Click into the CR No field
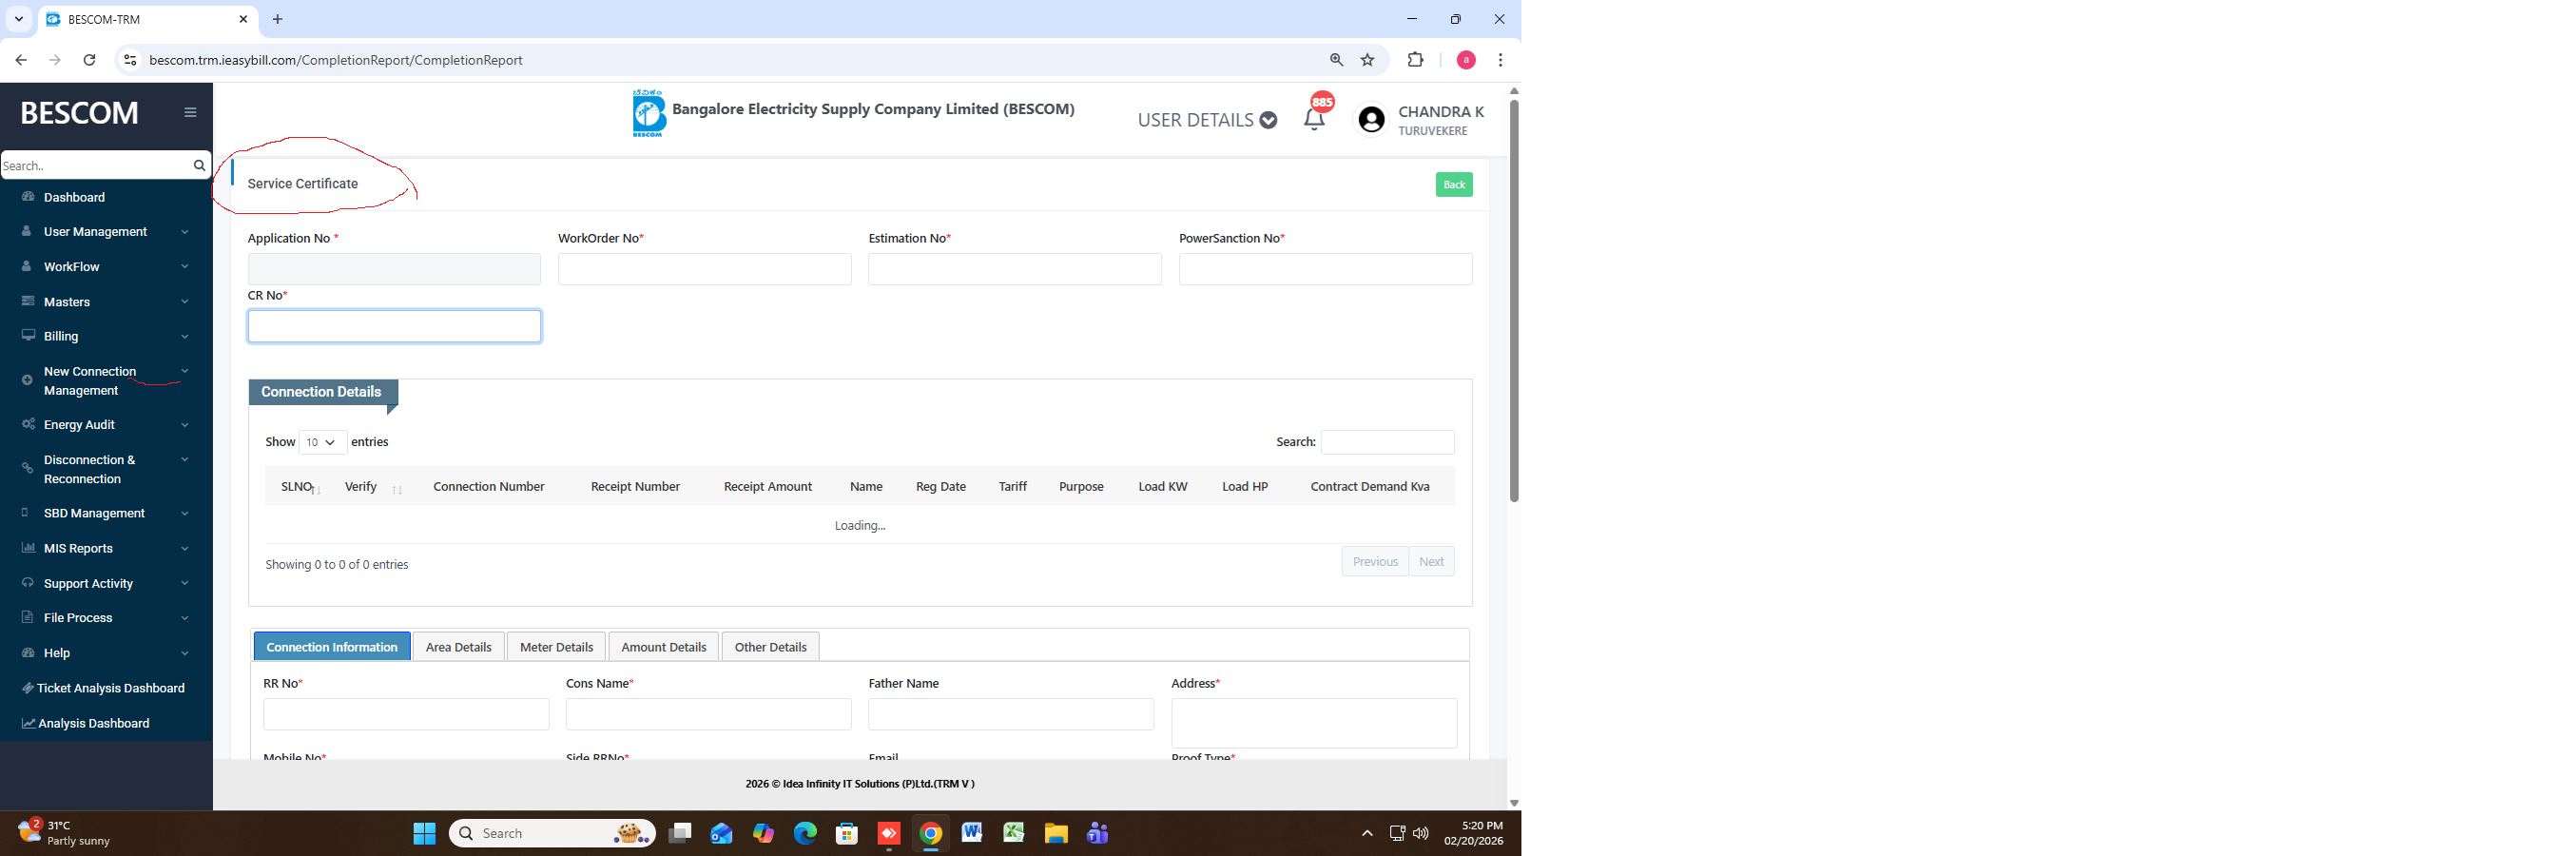The height and width of the screenshot is (856, 2576). coord(395,326)
